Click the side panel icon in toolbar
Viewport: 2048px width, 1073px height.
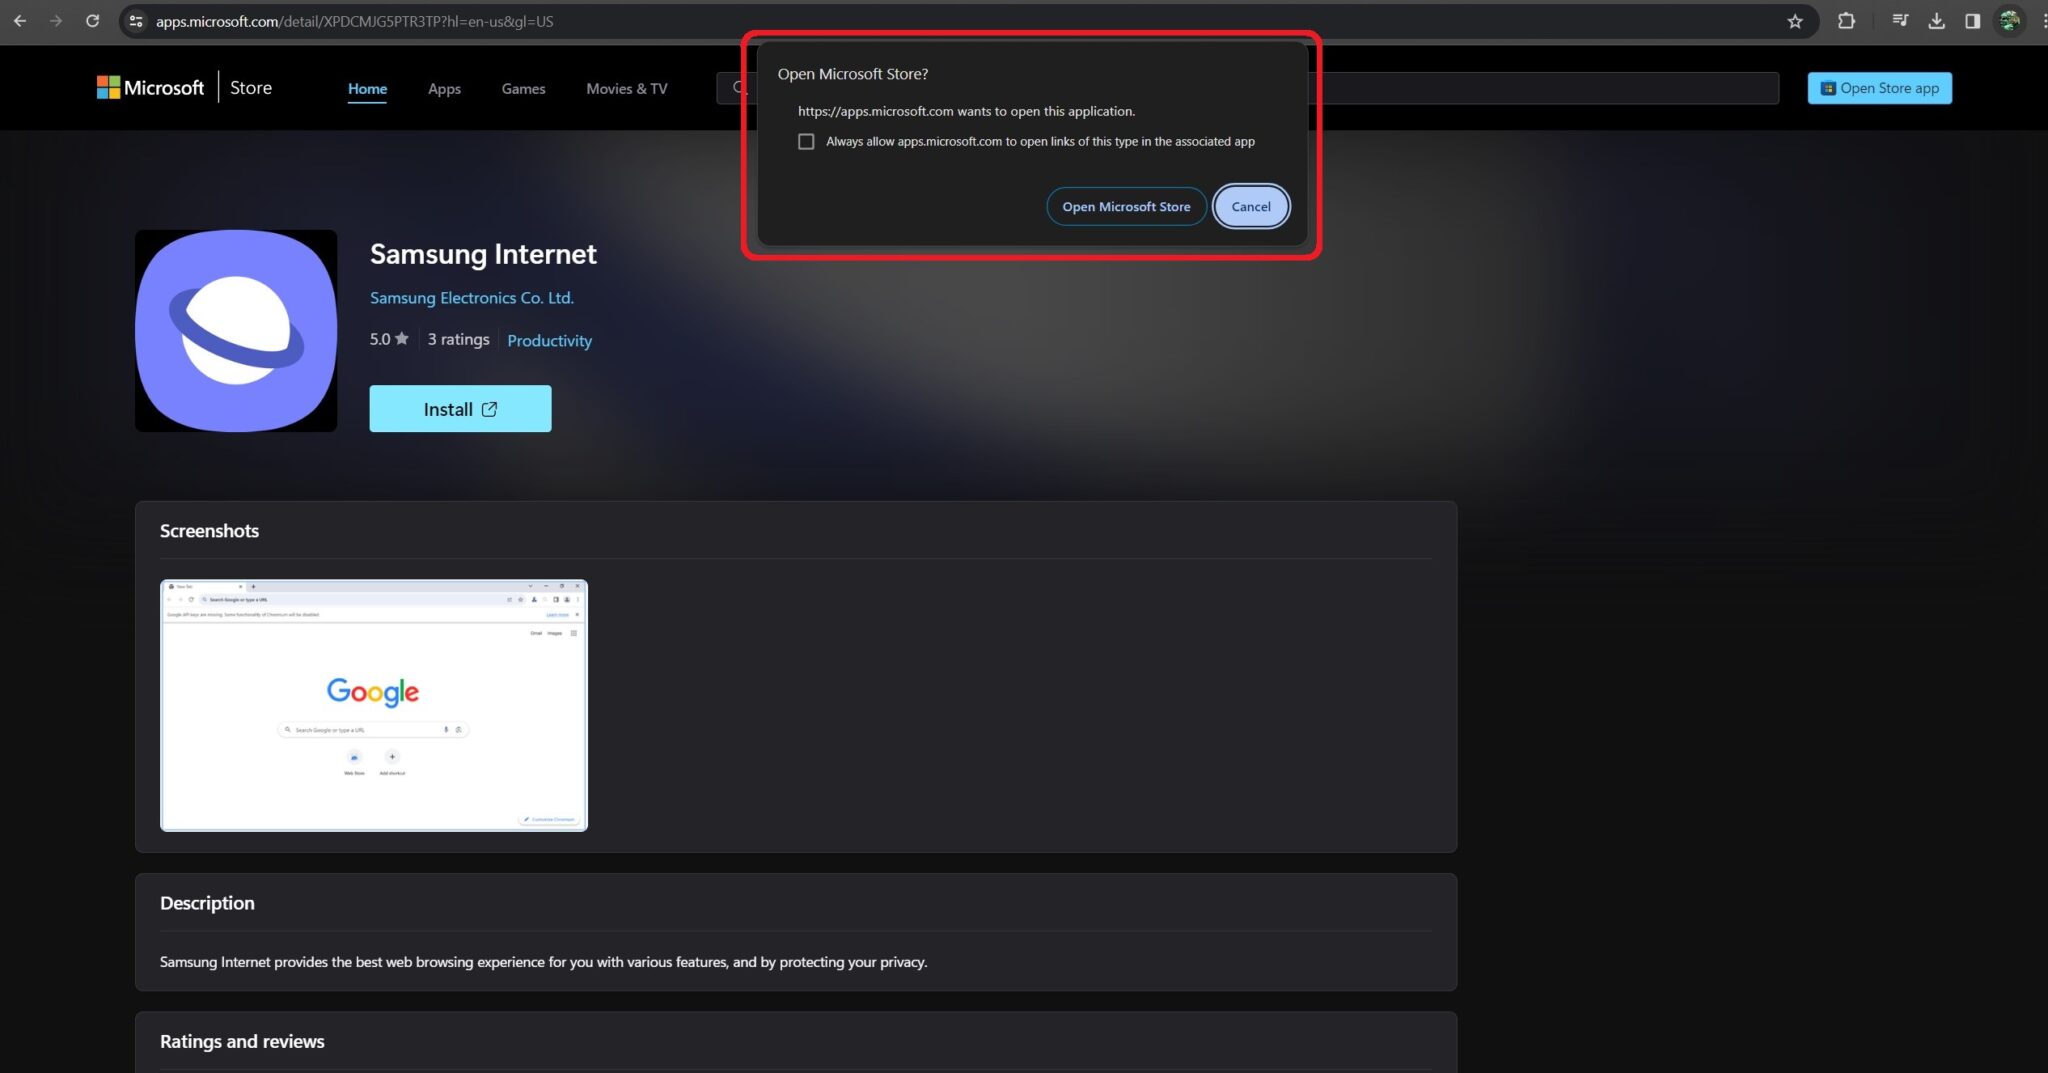(1971, 21)
